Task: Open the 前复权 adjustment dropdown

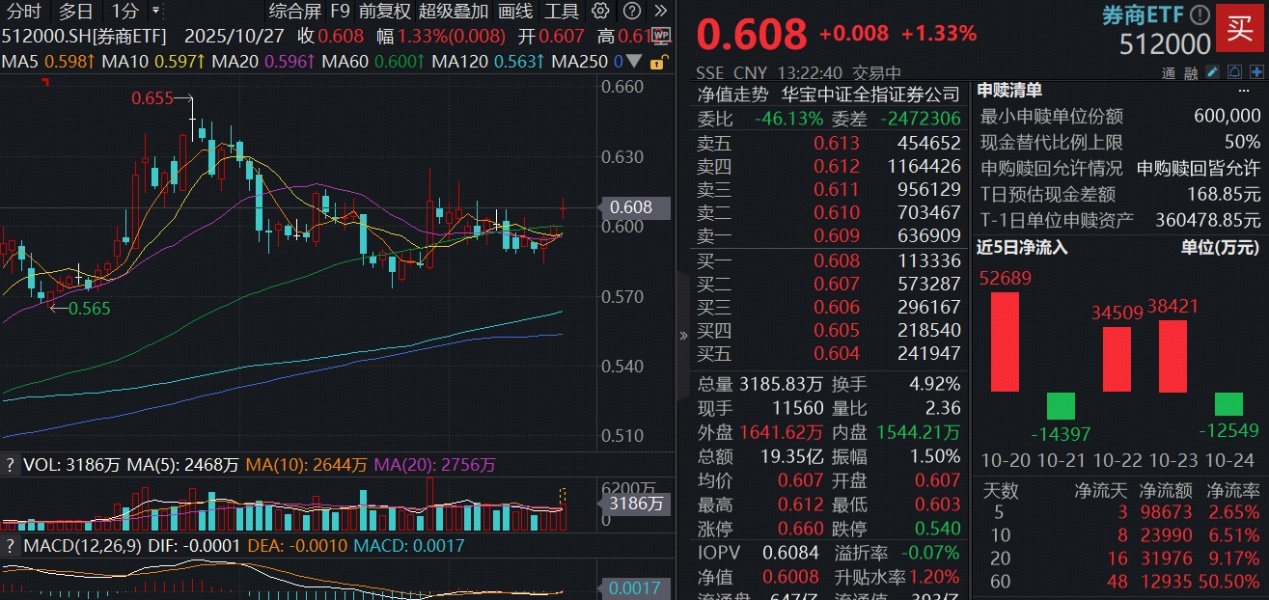Action: (x=385, y=12)
